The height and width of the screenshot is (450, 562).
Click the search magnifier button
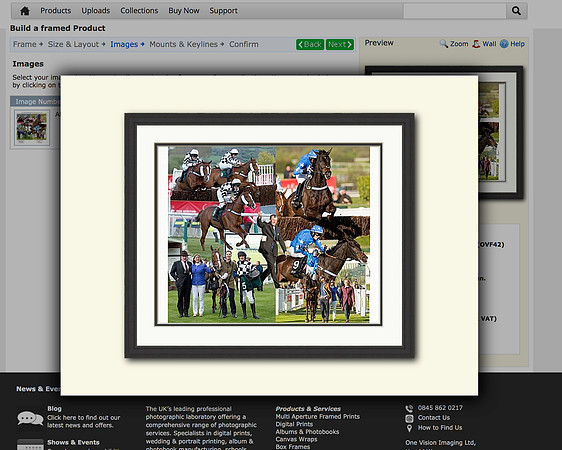(x=516, y=11)
